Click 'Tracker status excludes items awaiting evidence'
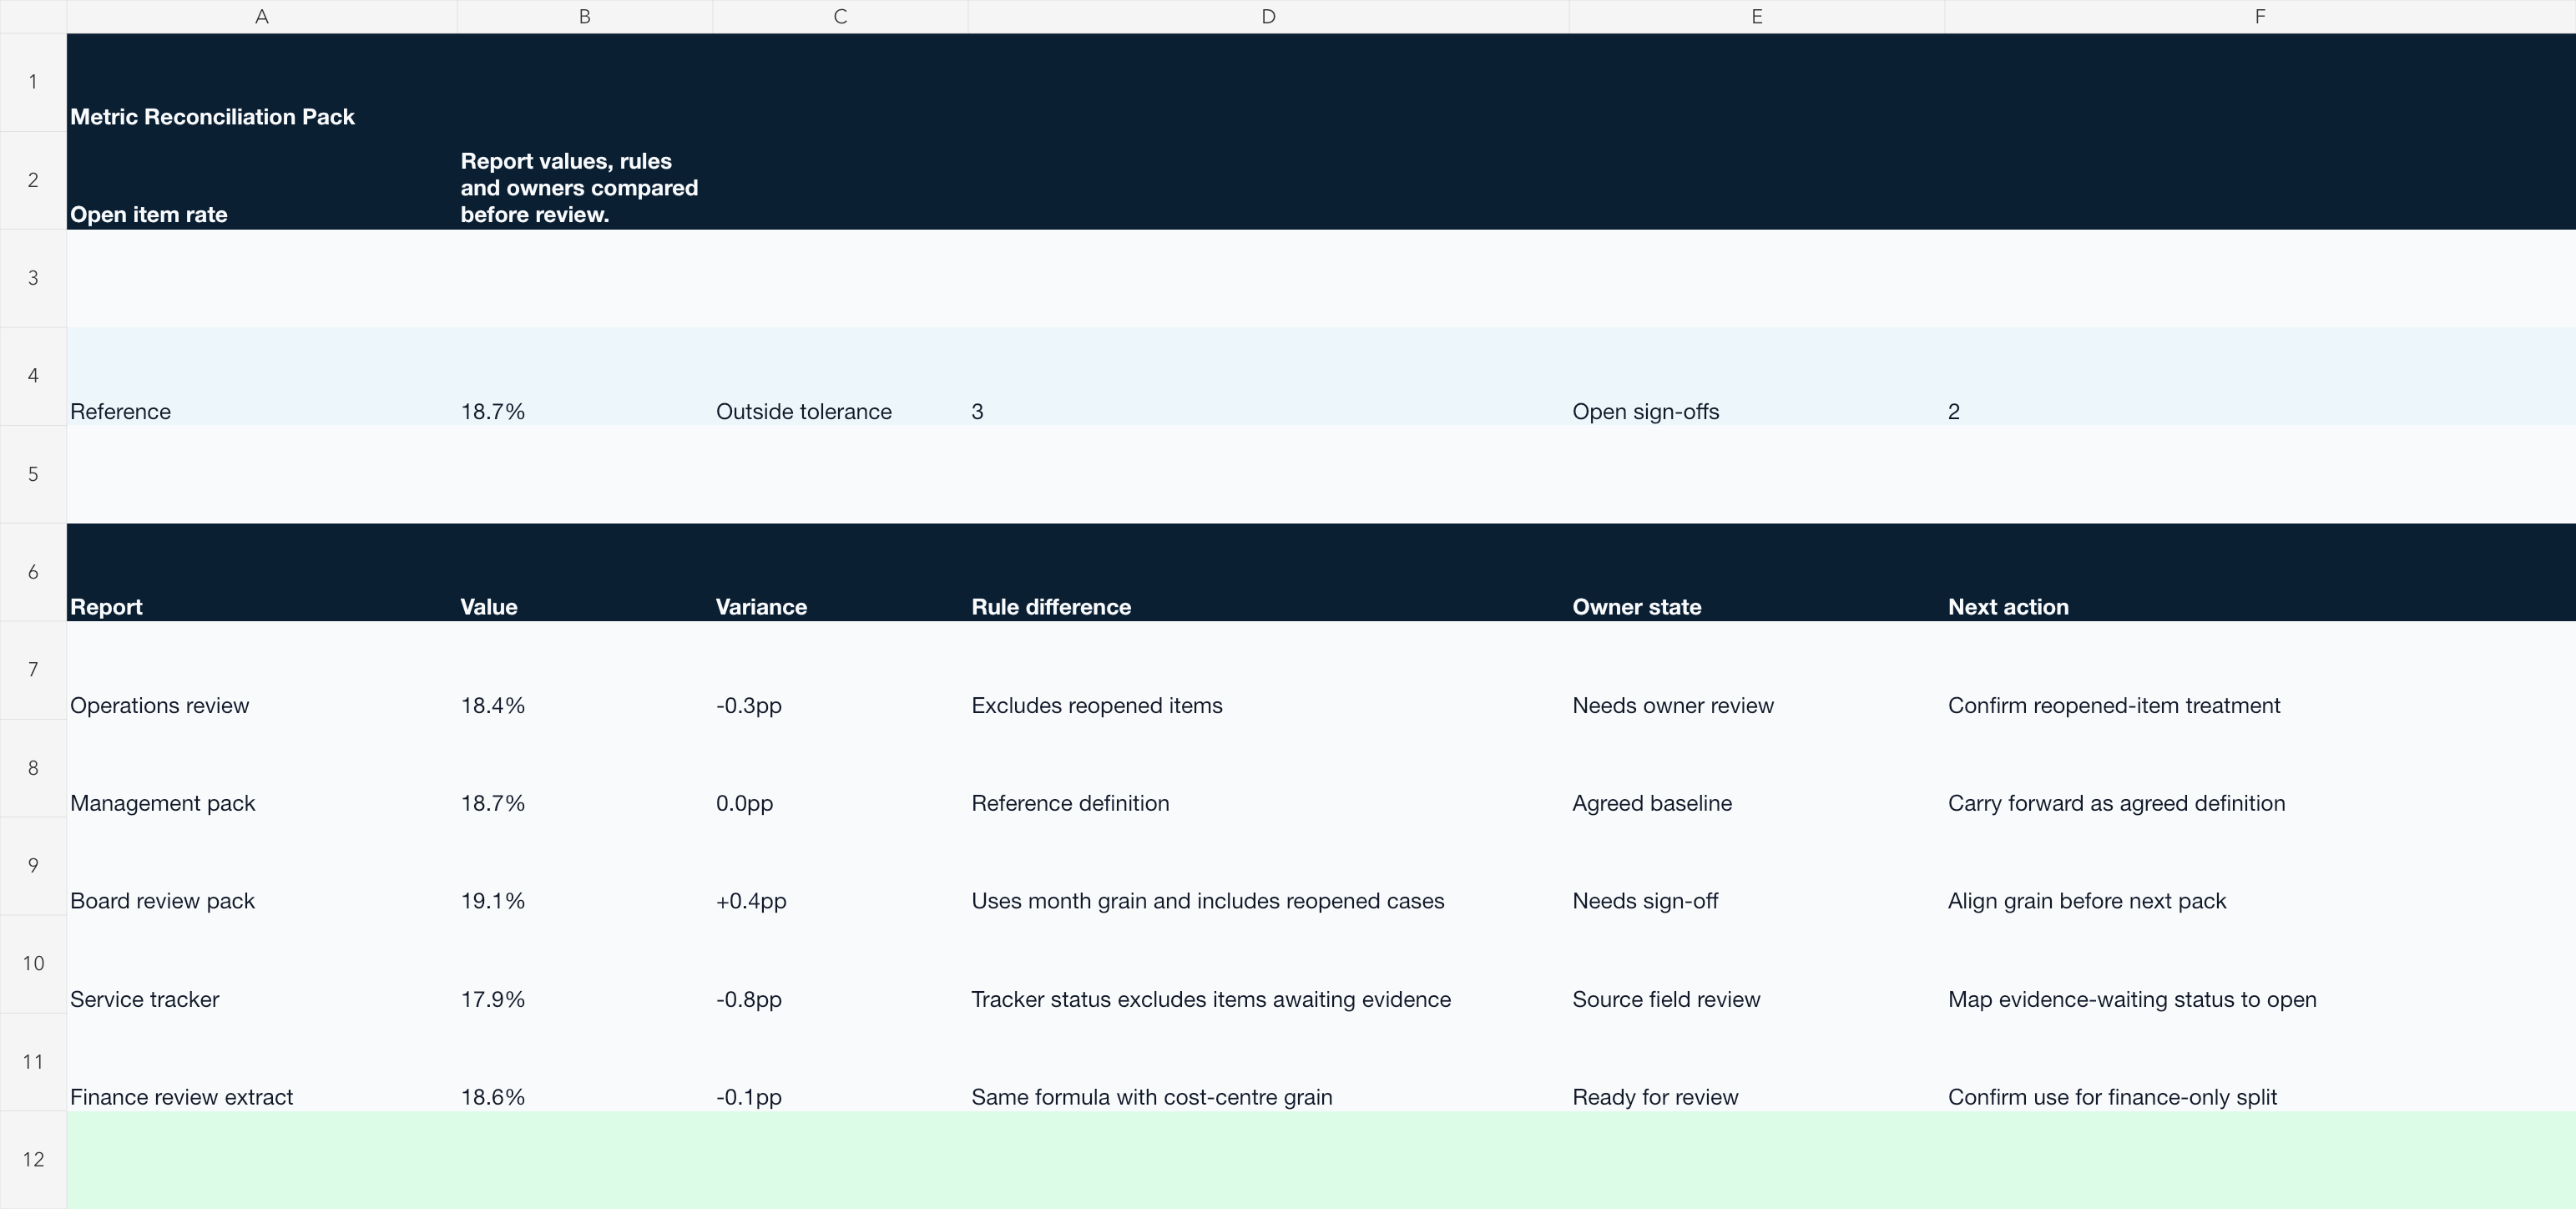2576x1209 pixels. coord(1268,964)
